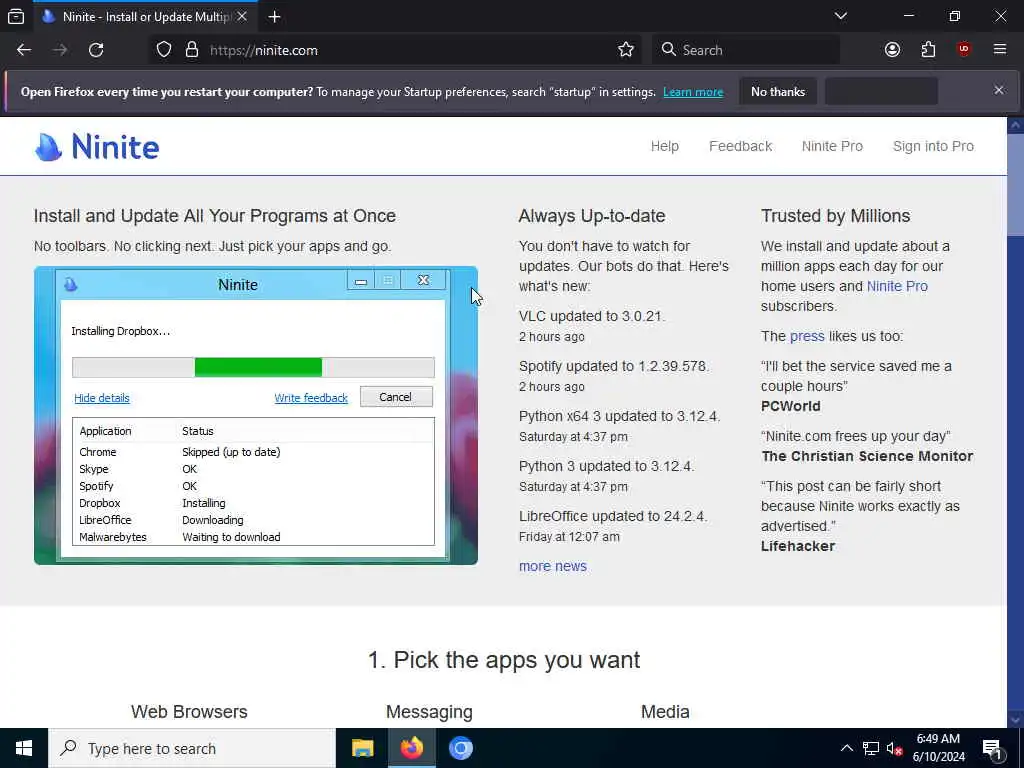Viewport: 1024px width, 768px height.
Task: Open File Explorer from the taskbar
Action: pos(362,748)
